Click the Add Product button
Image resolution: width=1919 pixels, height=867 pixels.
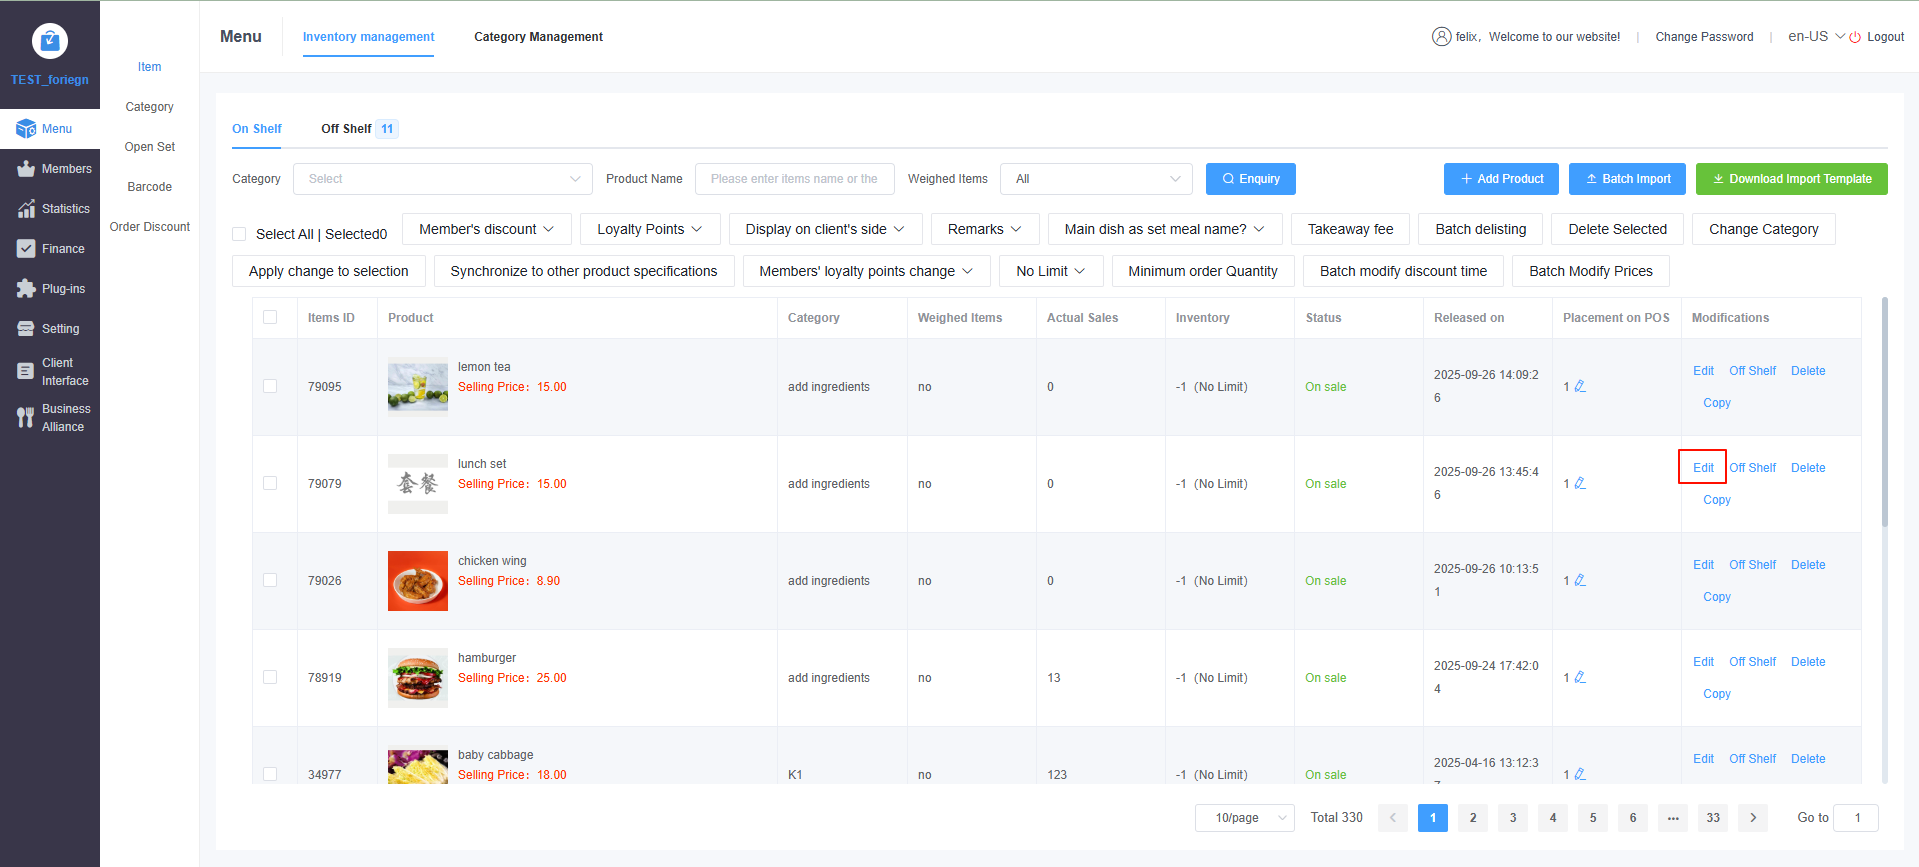coord(1501,179)
